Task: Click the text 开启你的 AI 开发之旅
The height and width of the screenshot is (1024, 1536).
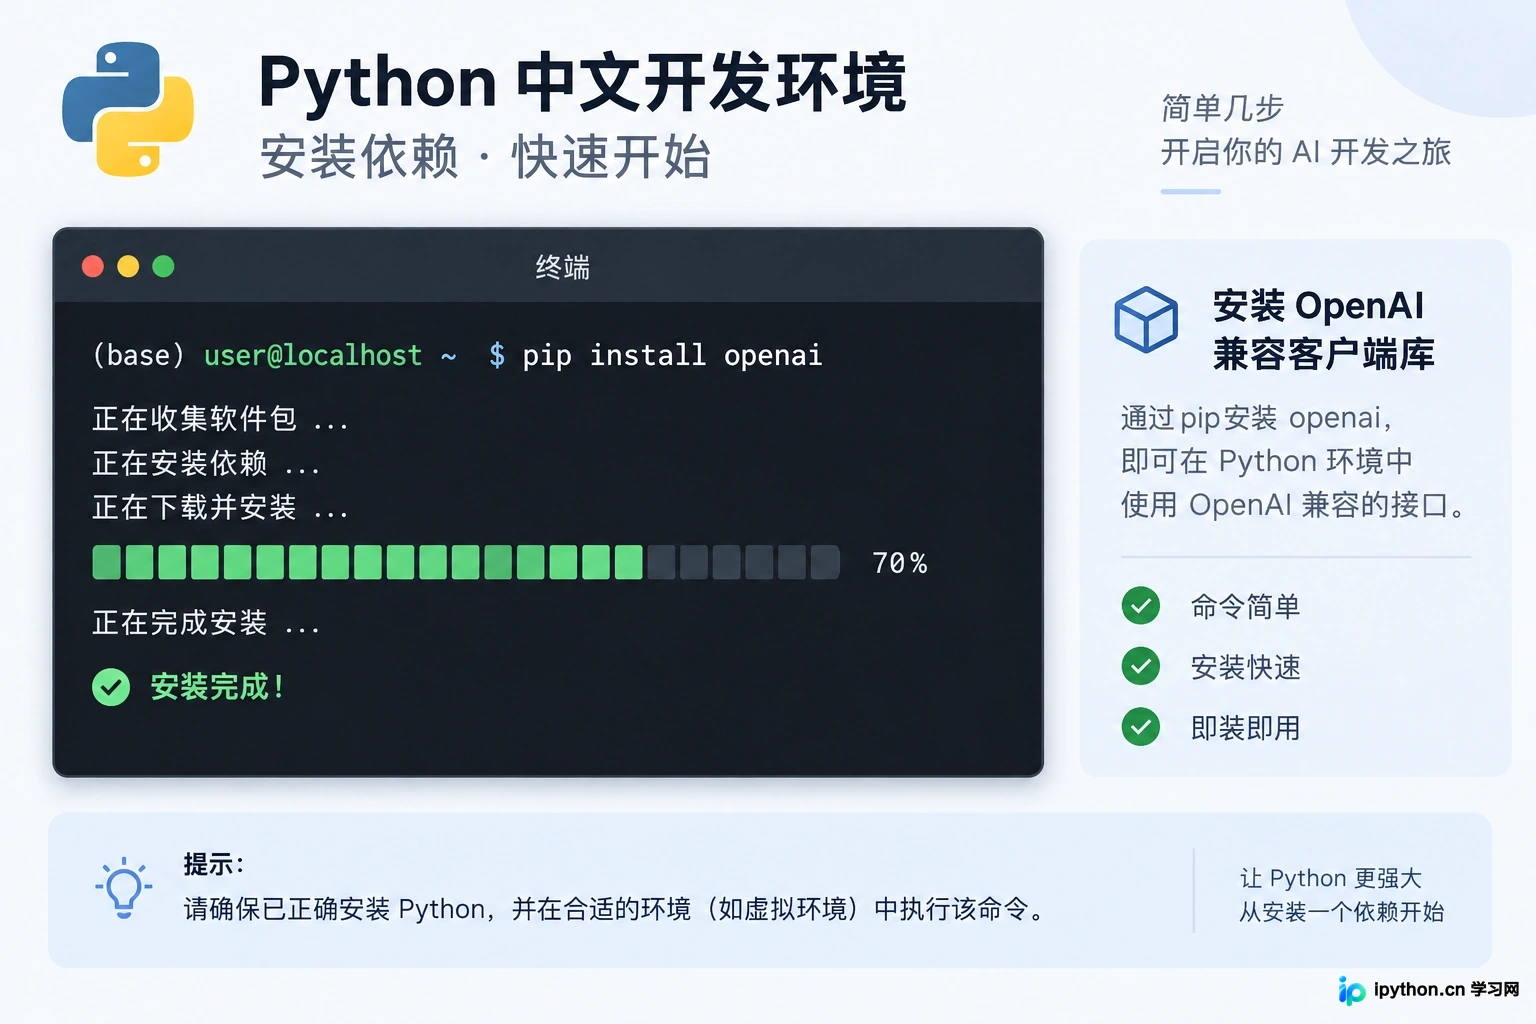Action: [x=1305, y=152]
